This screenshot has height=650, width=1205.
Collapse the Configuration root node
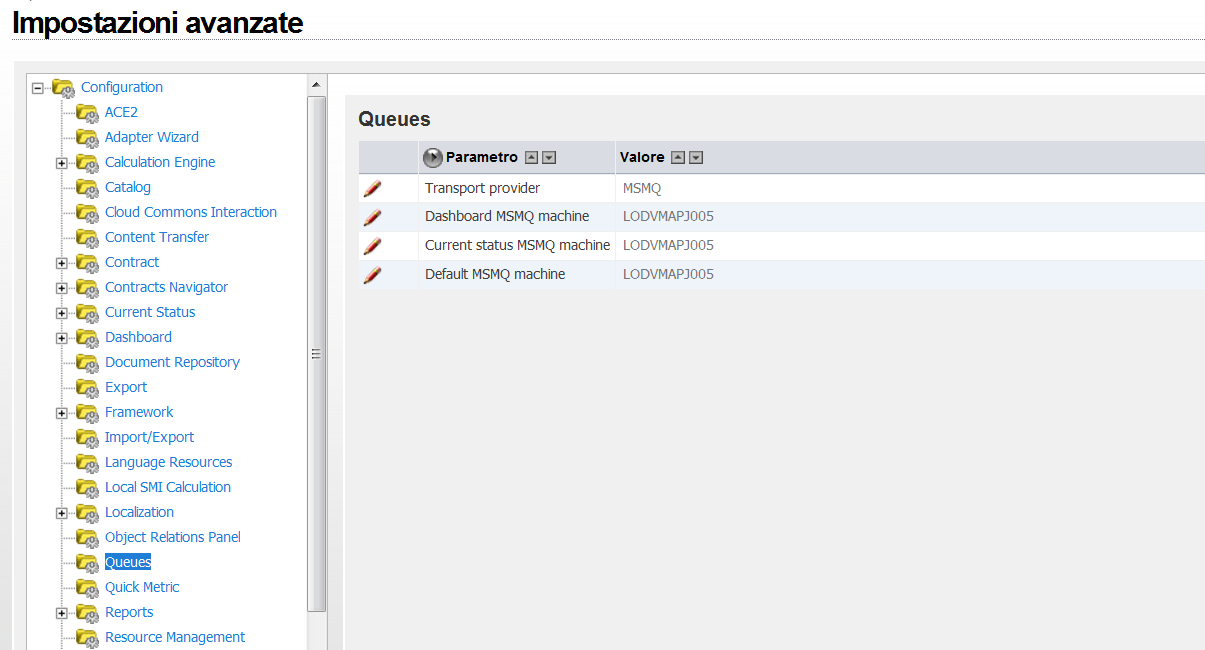(x=38, y=88)
